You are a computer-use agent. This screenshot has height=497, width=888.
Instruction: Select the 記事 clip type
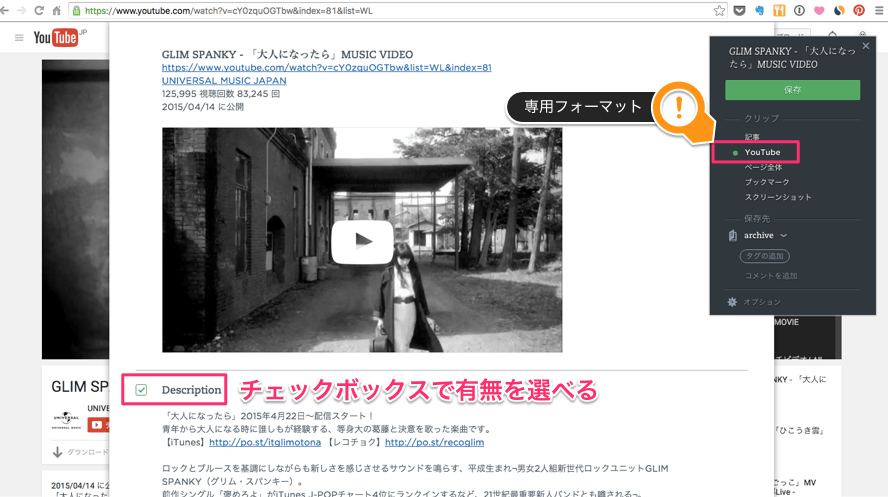tap(752, 137)
